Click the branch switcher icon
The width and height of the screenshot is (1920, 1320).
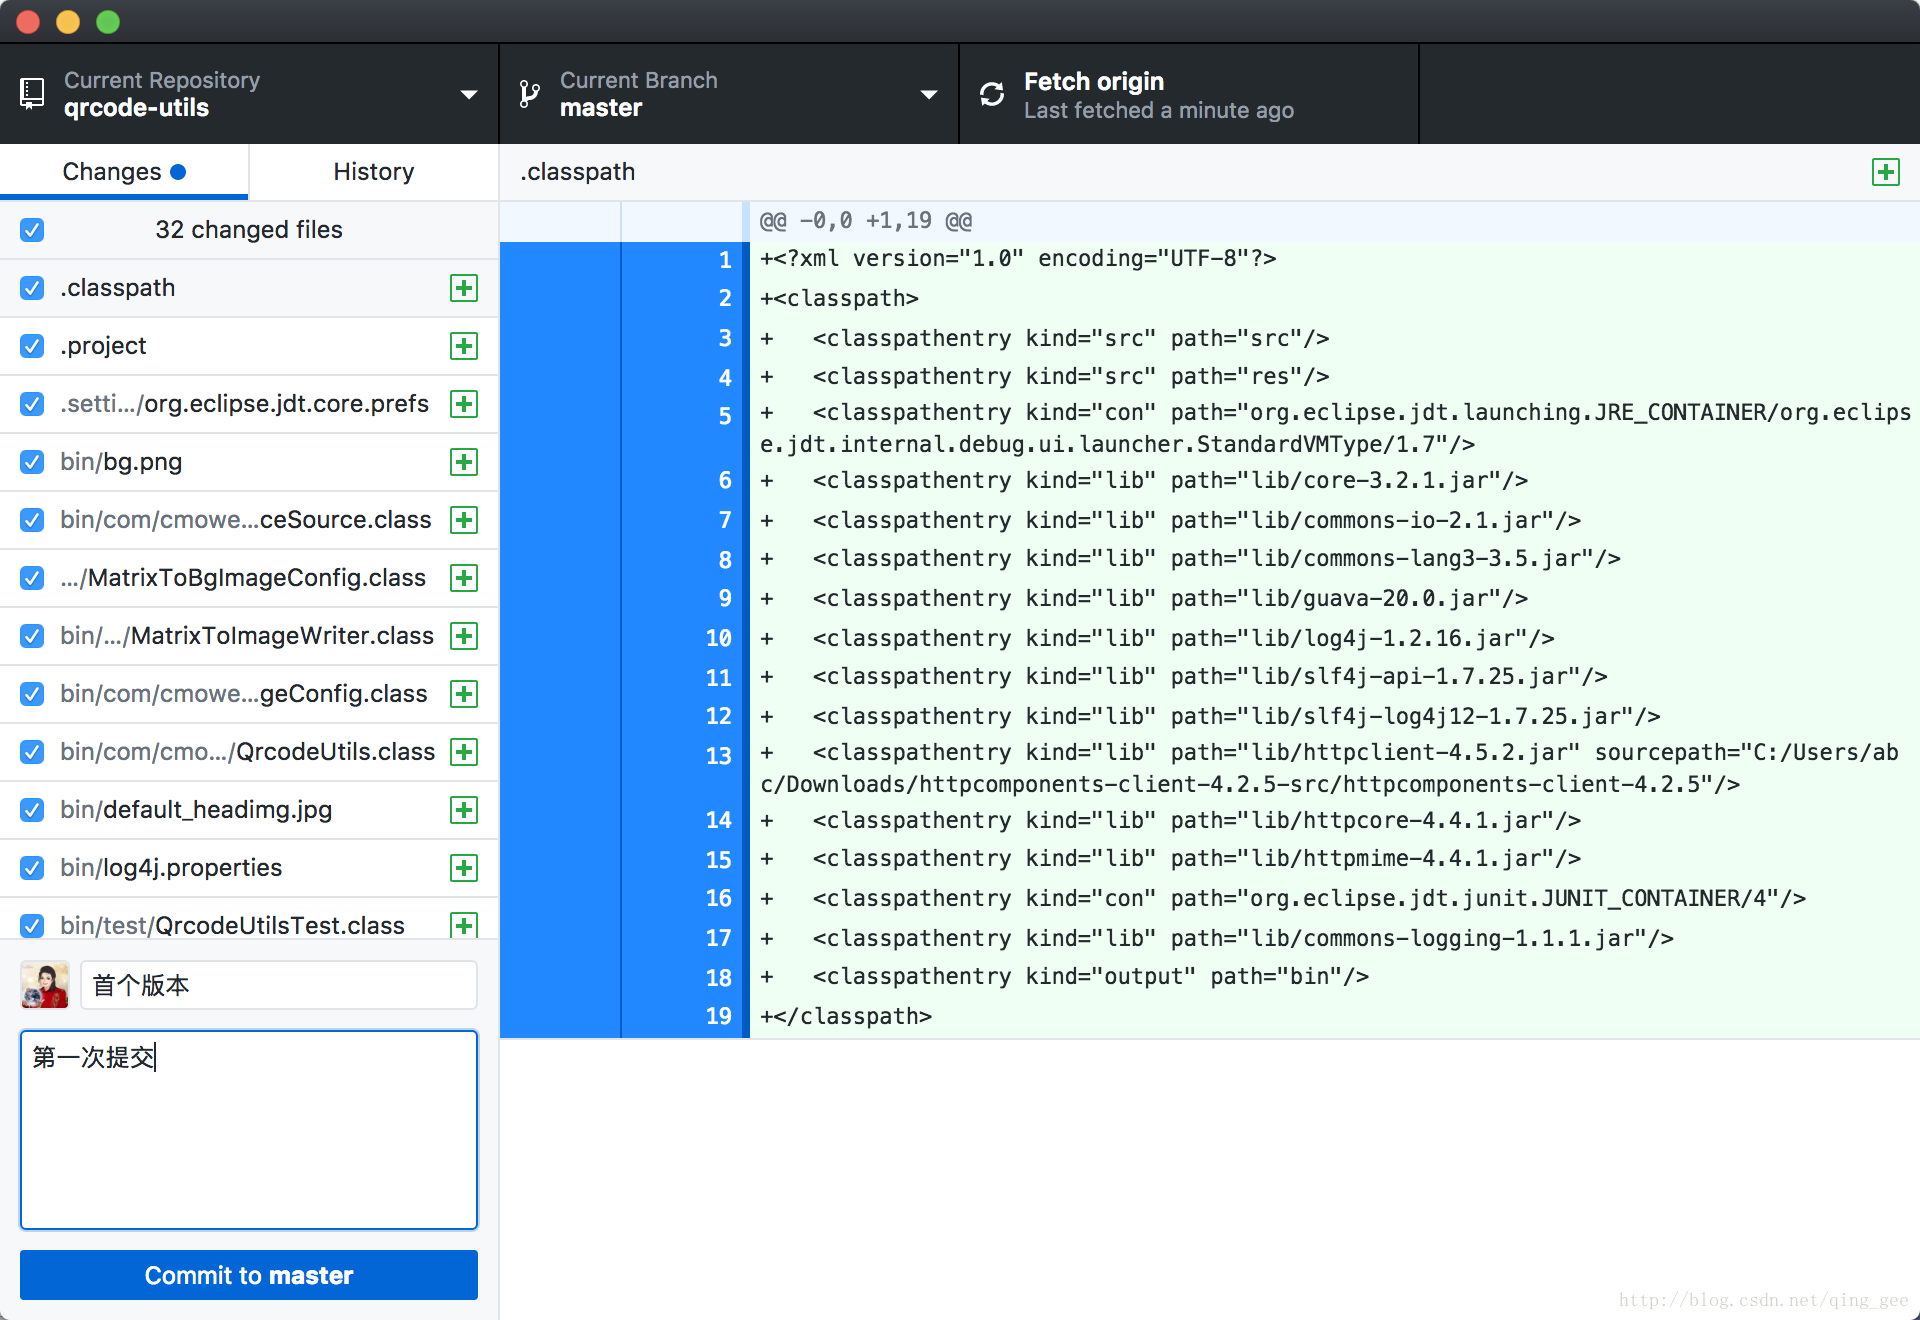[531, 93]
